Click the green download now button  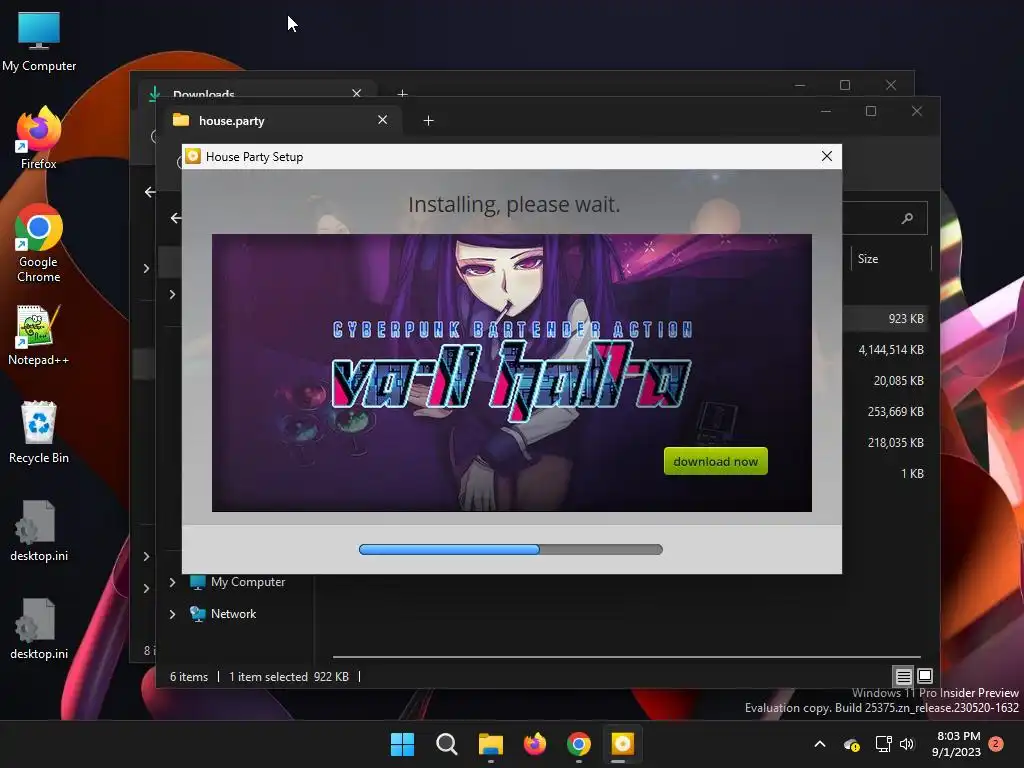(x=715, y=461)
